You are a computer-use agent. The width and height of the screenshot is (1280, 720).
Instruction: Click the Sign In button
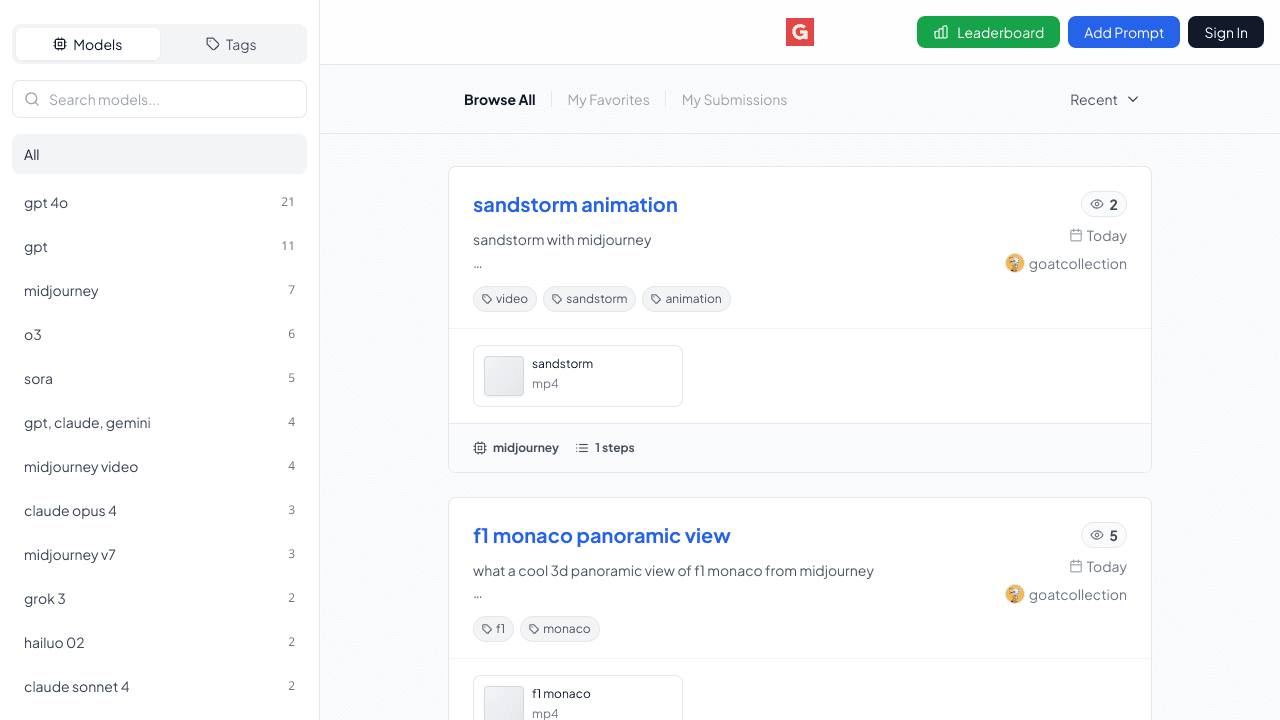point(1226,32)
